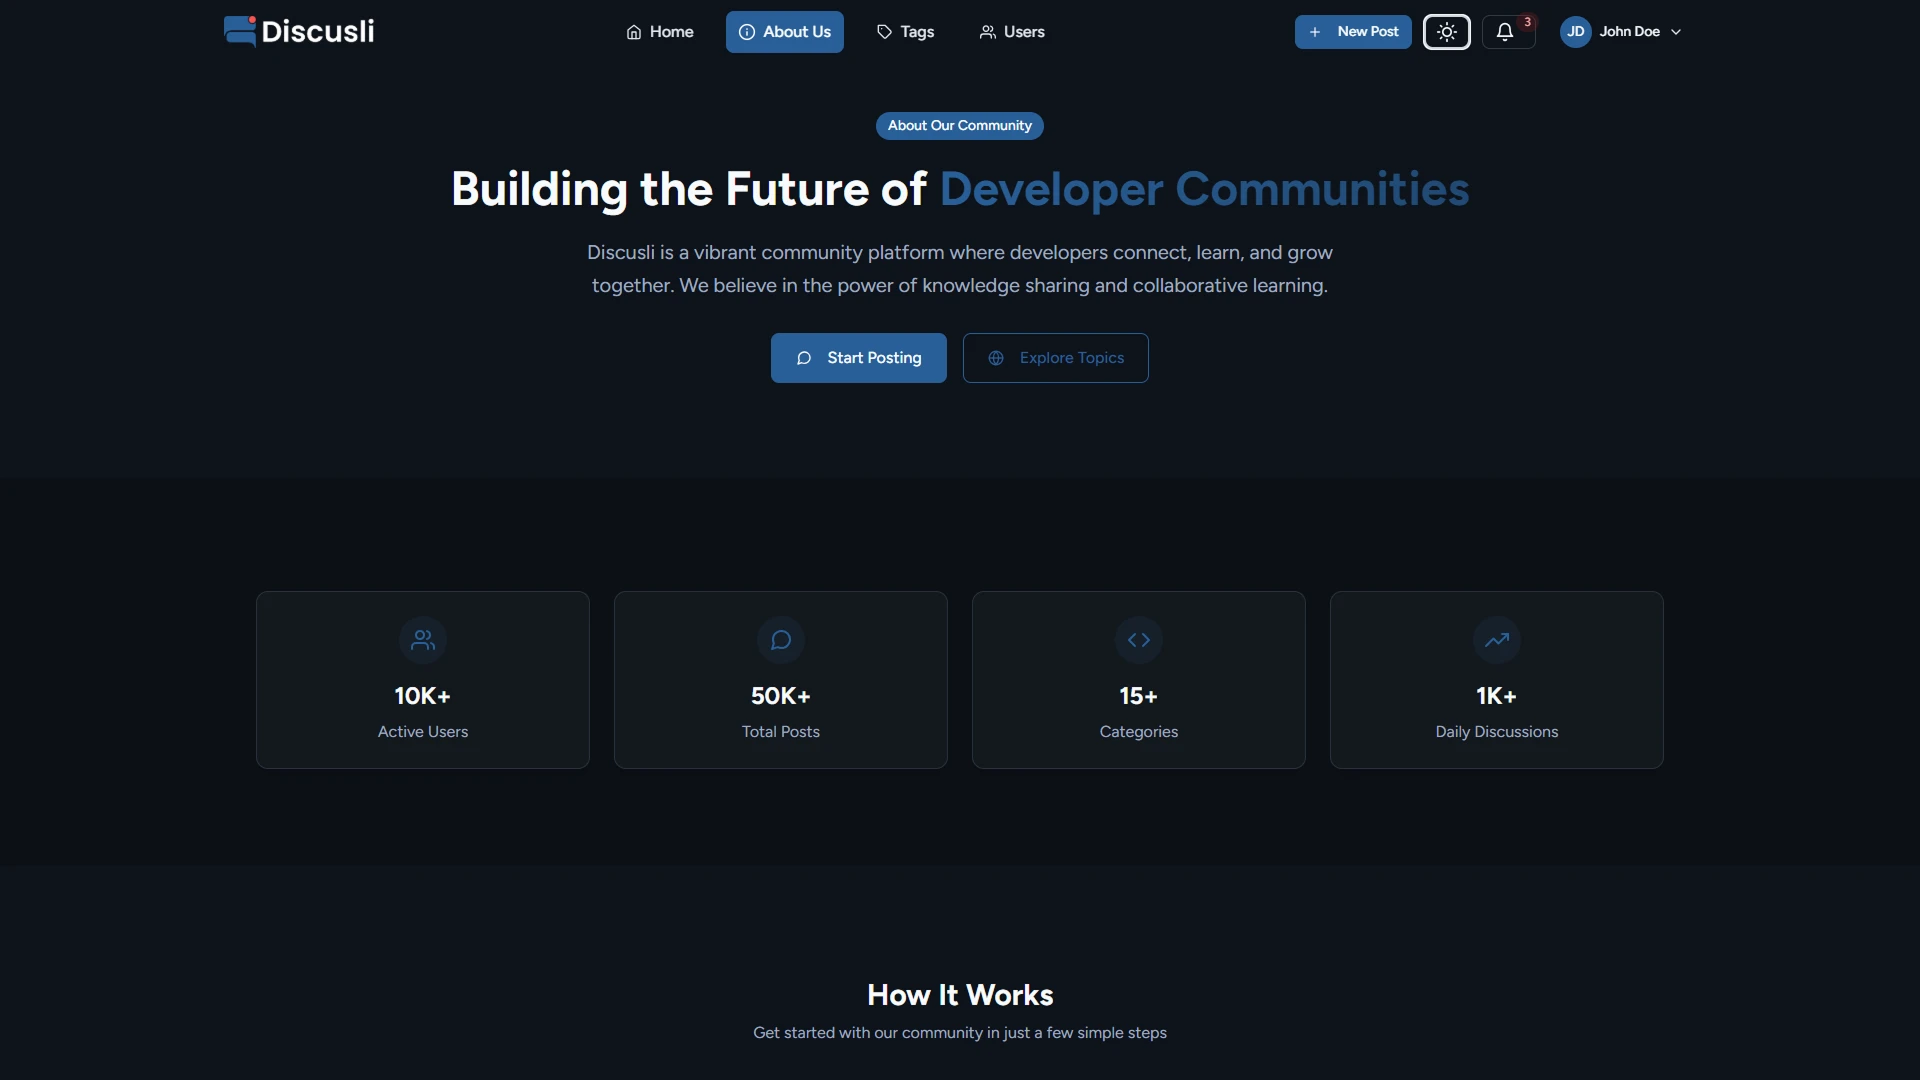Go to the Home nav item
Viewport: 1920px width, 1080px height.
click(x=660, y=32)
